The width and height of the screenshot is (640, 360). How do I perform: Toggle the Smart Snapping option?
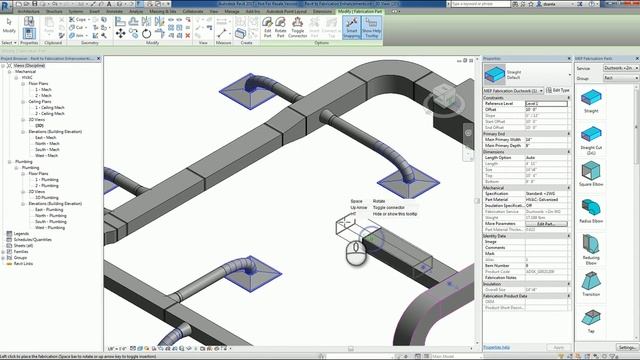tap(352, 27)
